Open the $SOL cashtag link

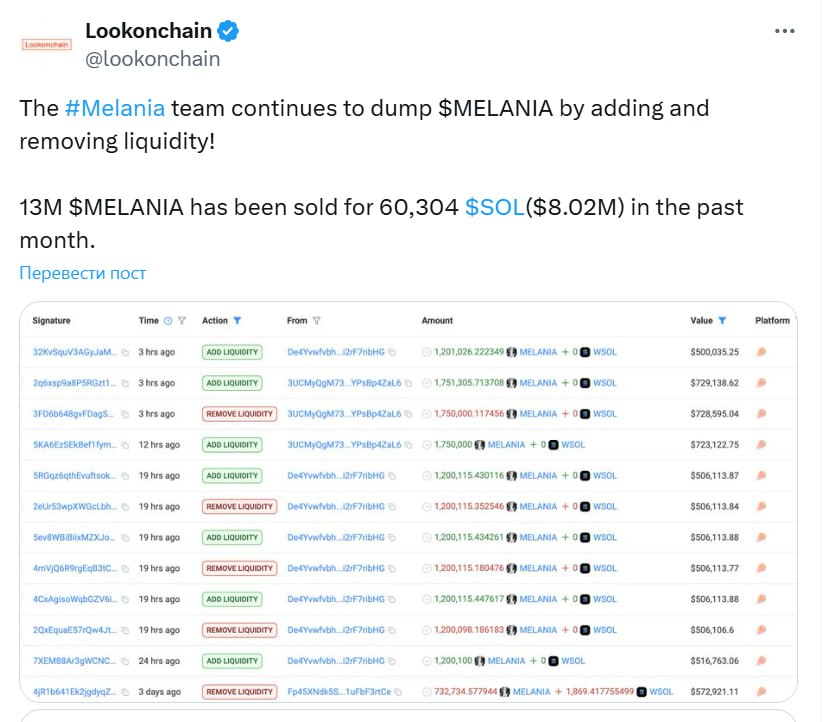point(494,207)
